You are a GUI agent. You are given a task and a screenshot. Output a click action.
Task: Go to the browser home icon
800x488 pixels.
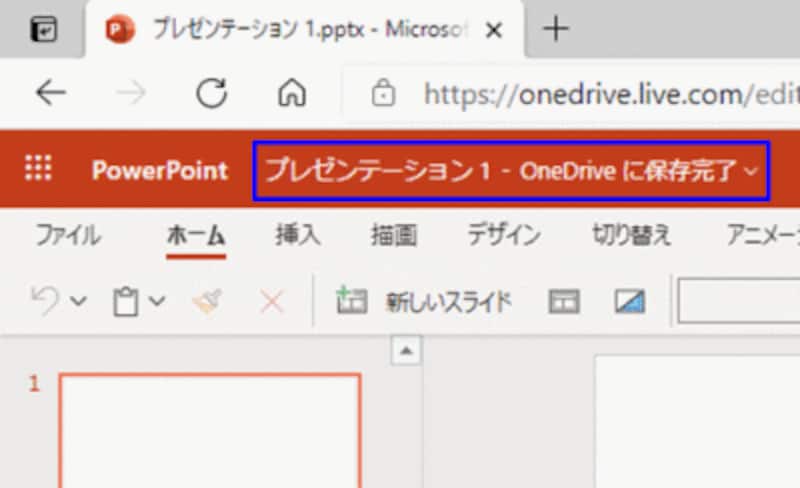click(x=292, y=93)
